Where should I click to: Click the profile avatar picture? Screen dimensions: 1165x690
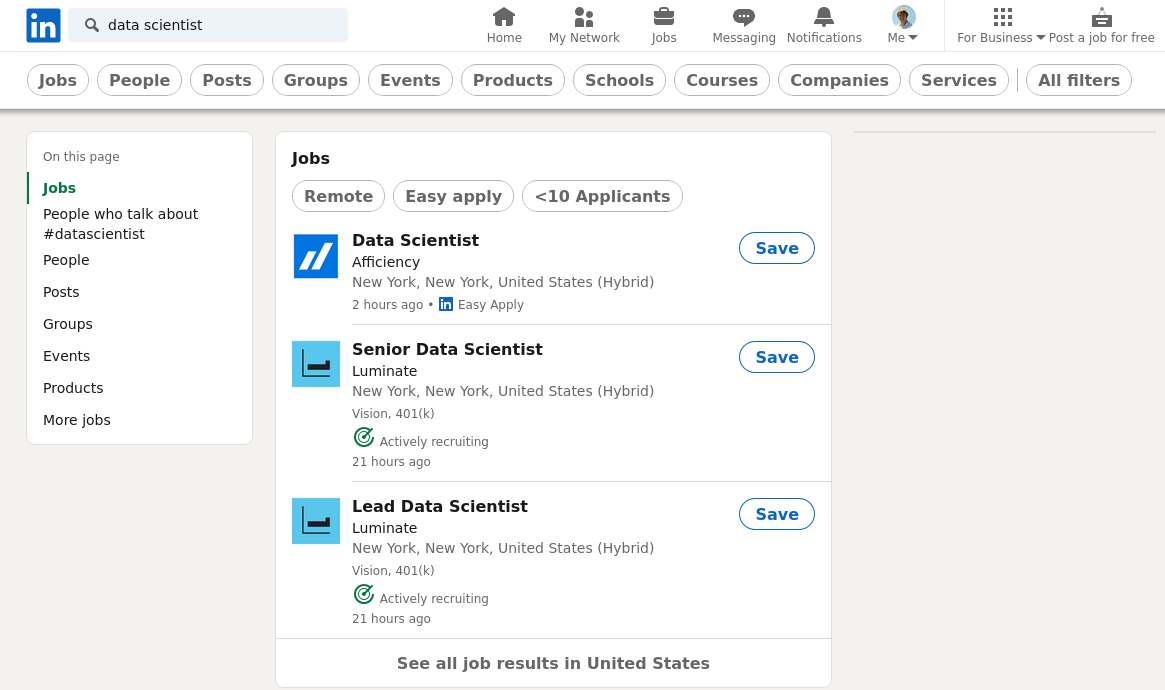tap(903, 16)
